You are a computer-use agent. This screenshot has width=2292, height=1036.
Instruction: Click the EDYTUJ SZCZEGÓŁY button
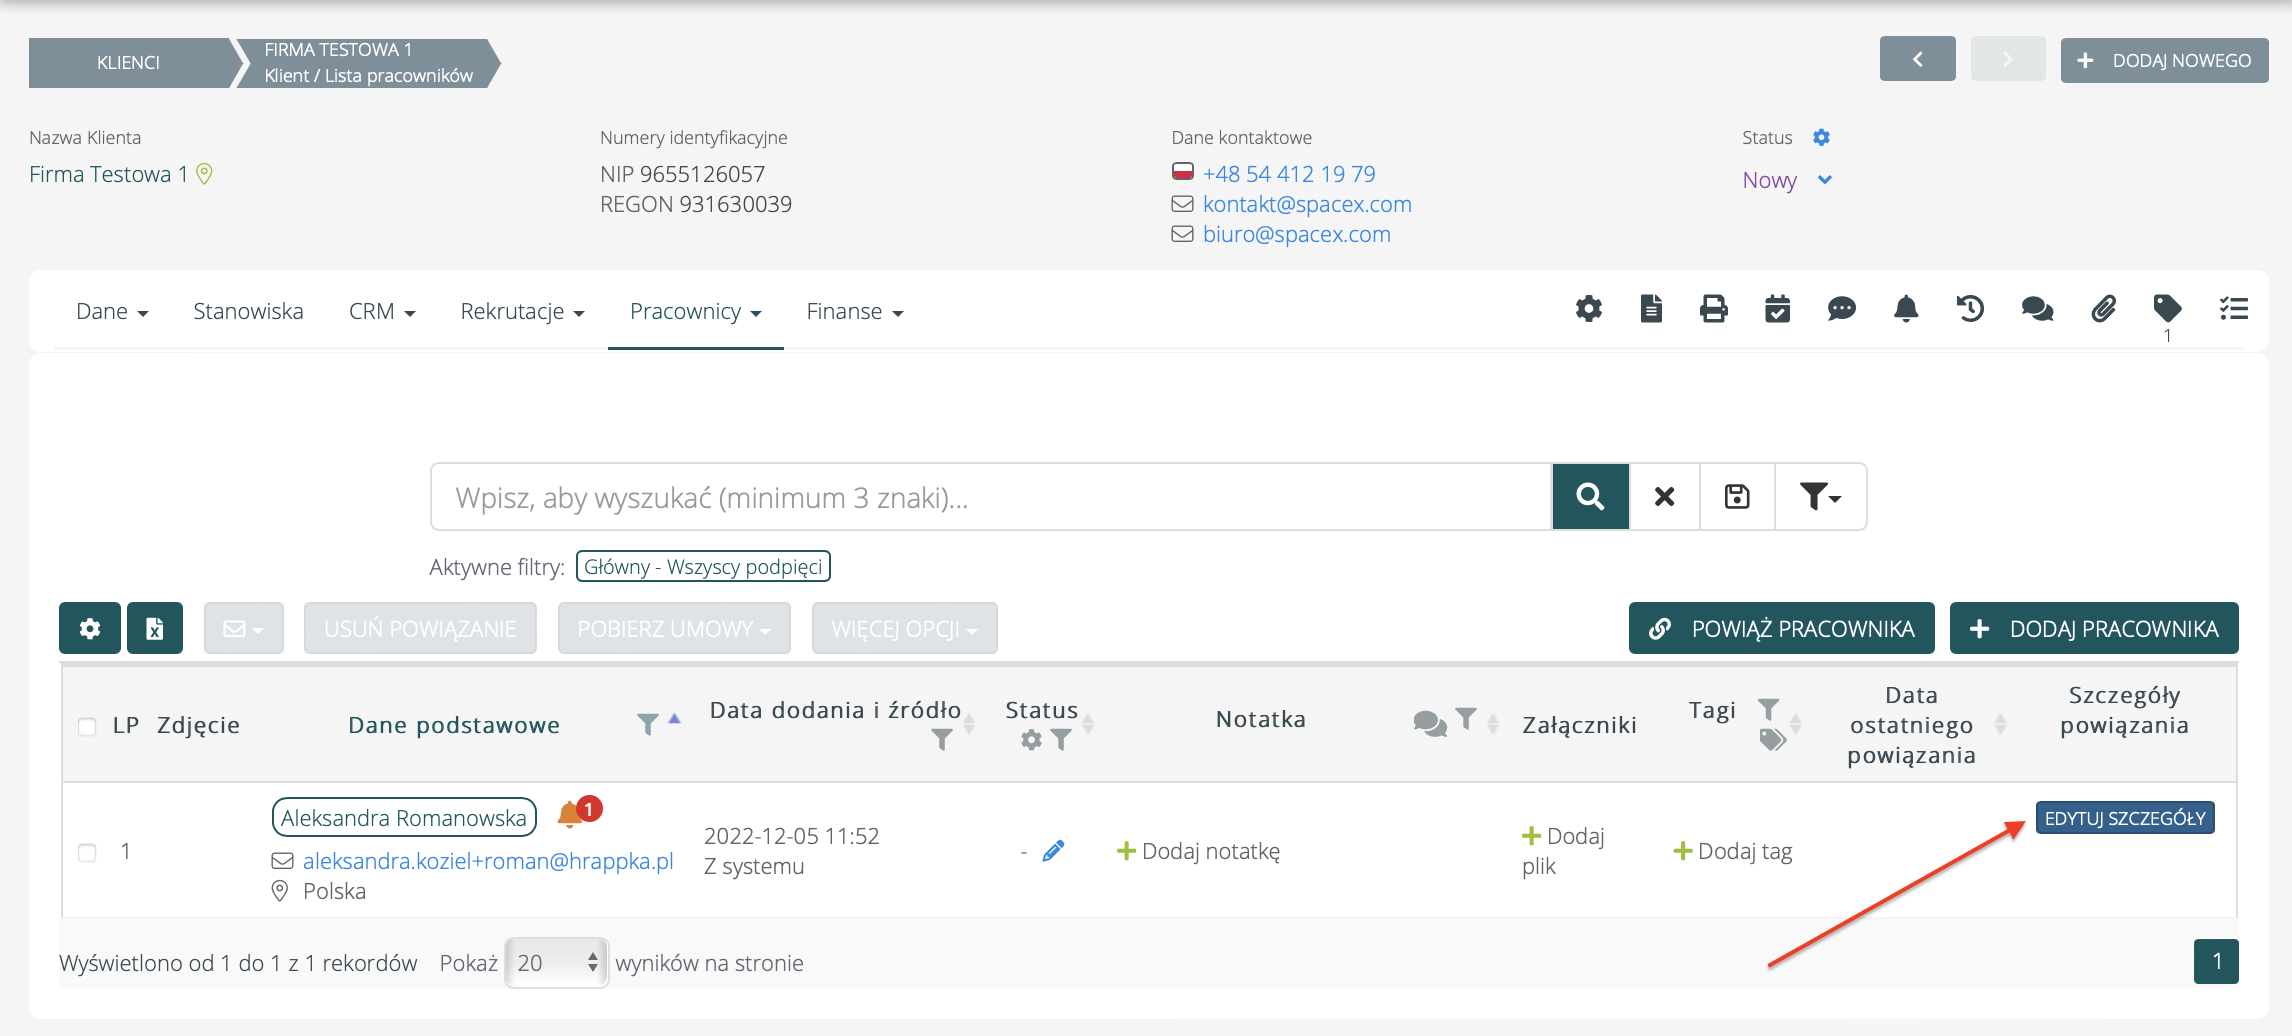[2124, 818]
